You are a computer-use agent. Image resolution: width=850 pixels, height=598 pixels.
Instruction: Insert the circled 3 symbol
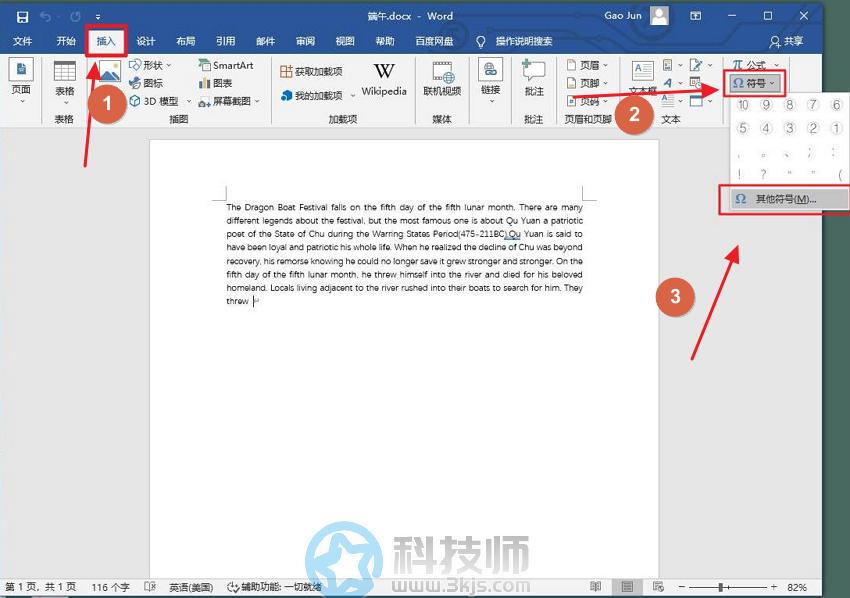click(x=790, y=128)
